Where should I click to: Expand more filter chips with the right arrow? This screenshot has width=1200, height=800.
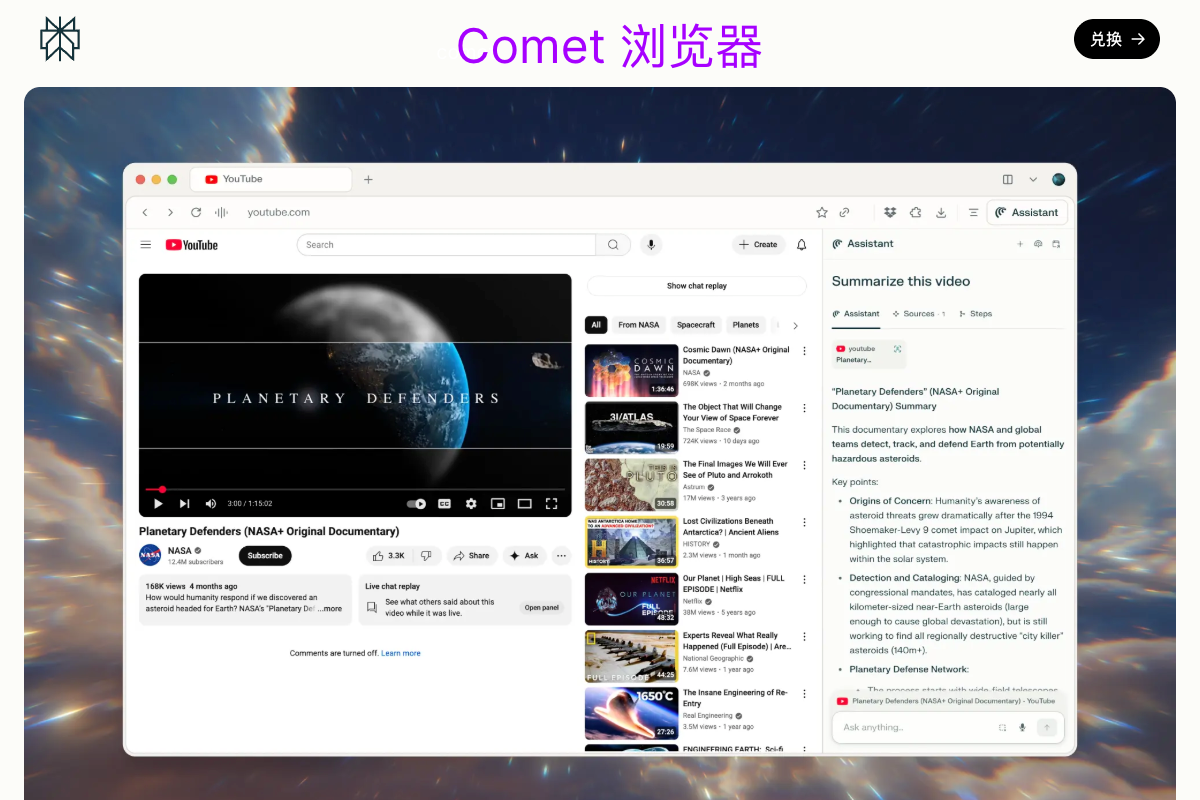[795, 324]
